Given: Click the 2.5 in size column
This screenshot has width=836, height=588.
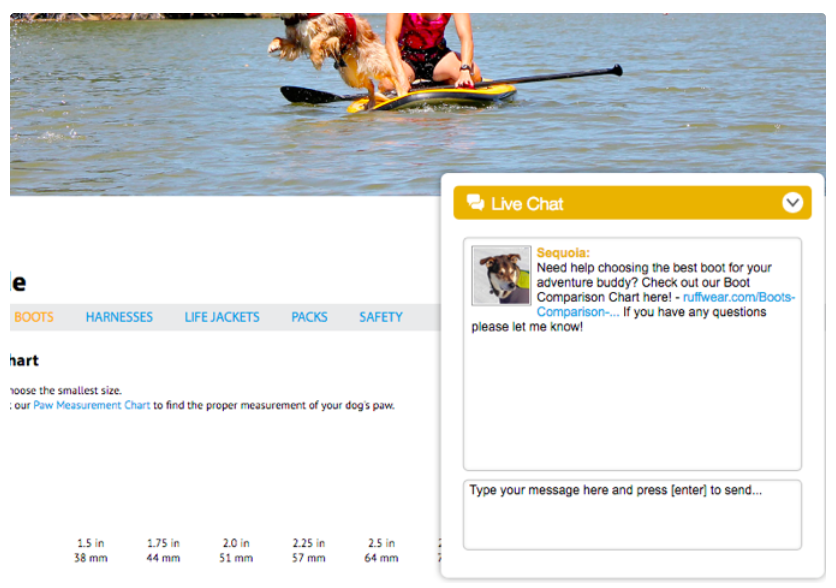Looking at the screenshot, I should click(382, 550).
